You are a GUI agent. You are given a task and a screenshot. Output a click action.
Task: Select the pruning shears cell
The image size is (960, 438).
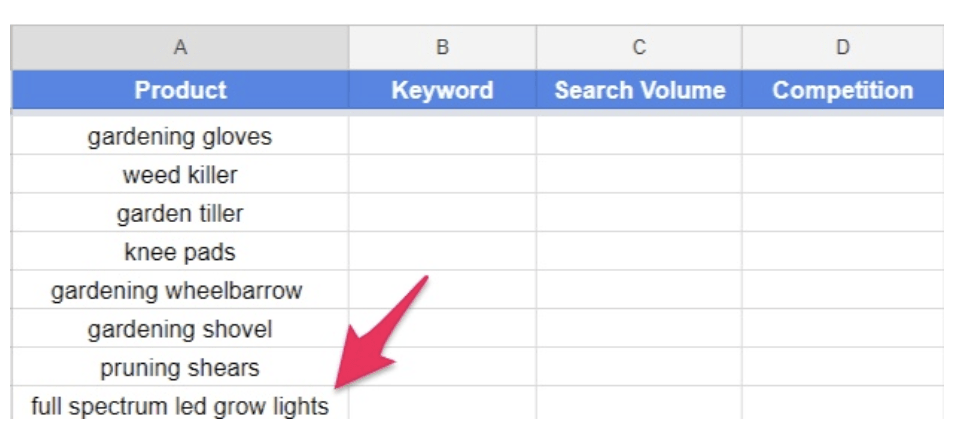pos(180,368)
